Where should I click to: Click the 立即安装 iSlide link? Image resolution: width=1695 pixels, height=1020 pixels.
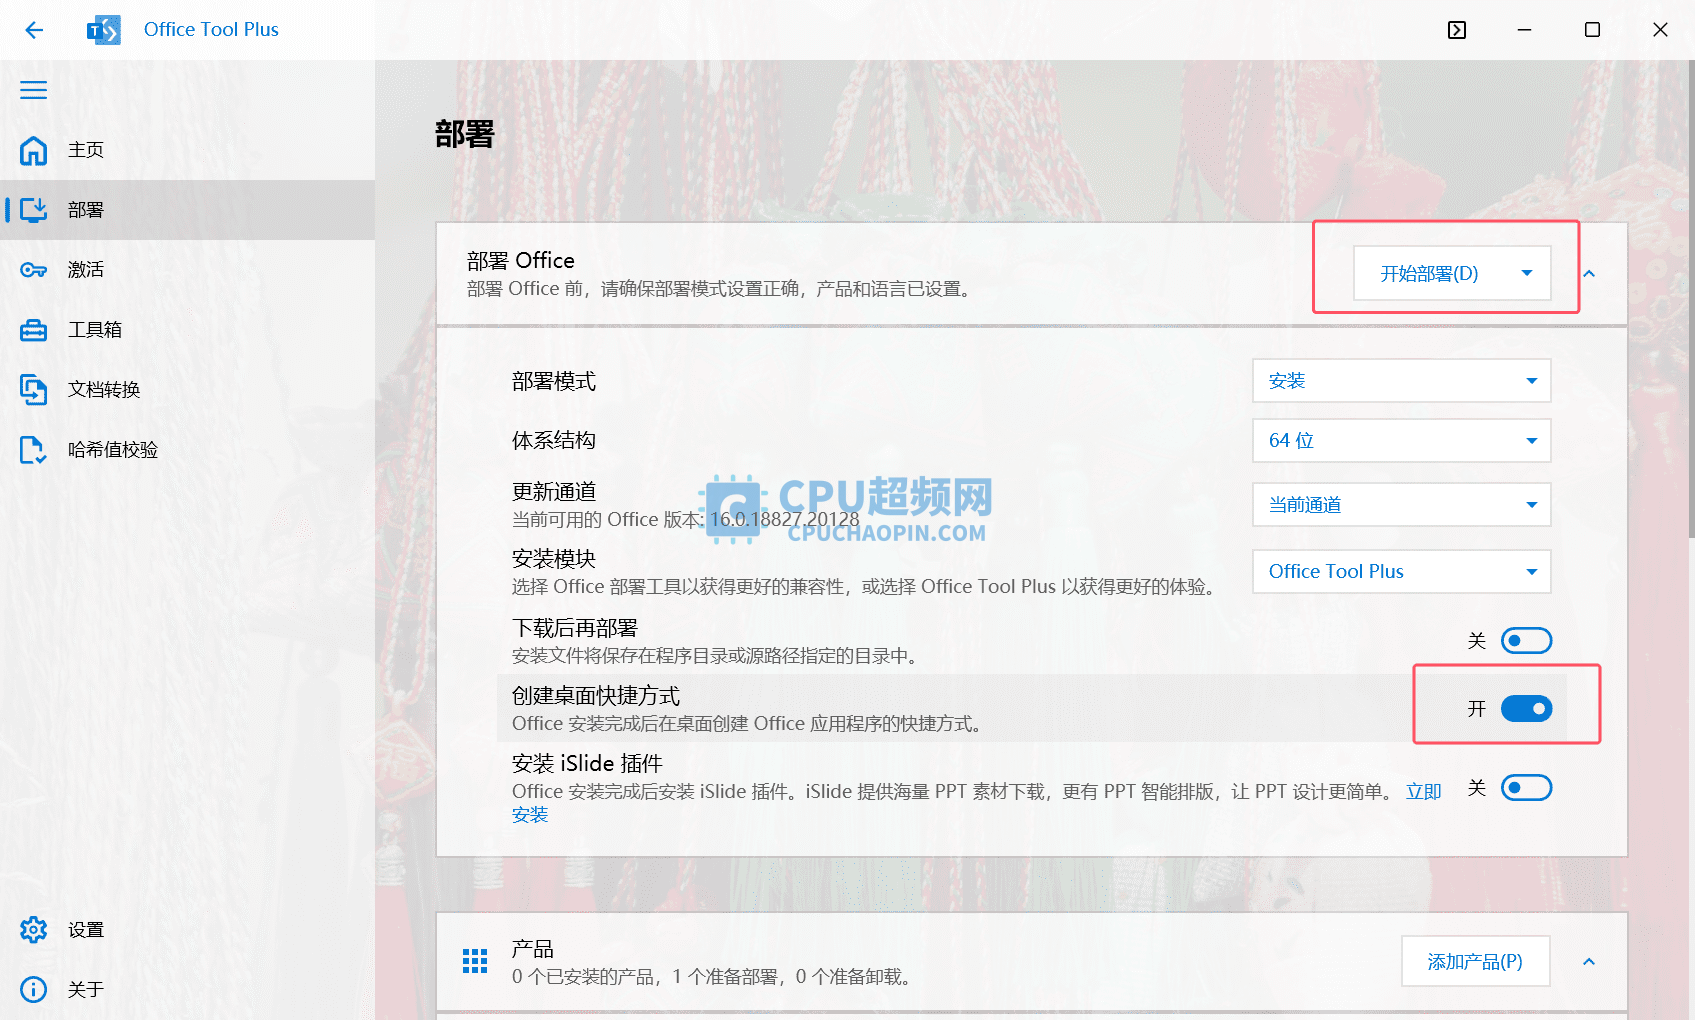pyautogui.click(x=1423, y=792)
